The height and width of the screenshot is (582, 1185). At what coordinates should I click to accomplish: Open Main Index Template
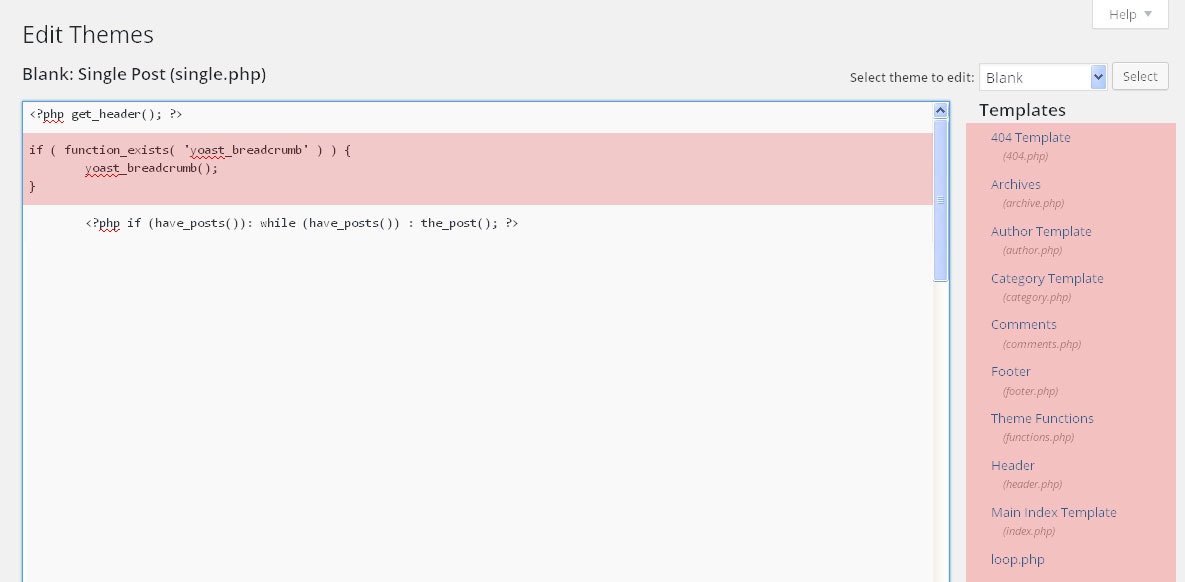point(1053,513)
